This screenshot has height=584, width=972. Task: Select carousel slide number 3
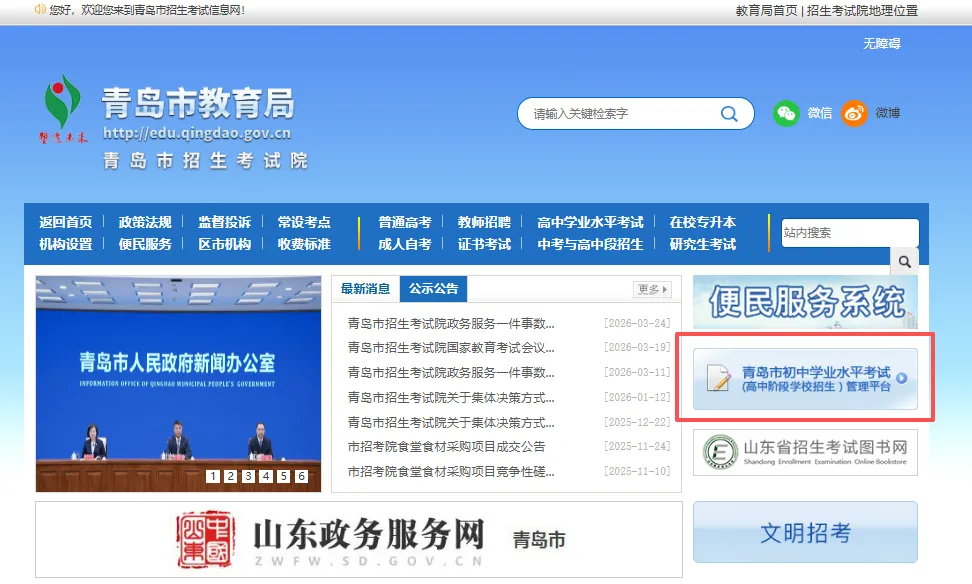point(248,478)
